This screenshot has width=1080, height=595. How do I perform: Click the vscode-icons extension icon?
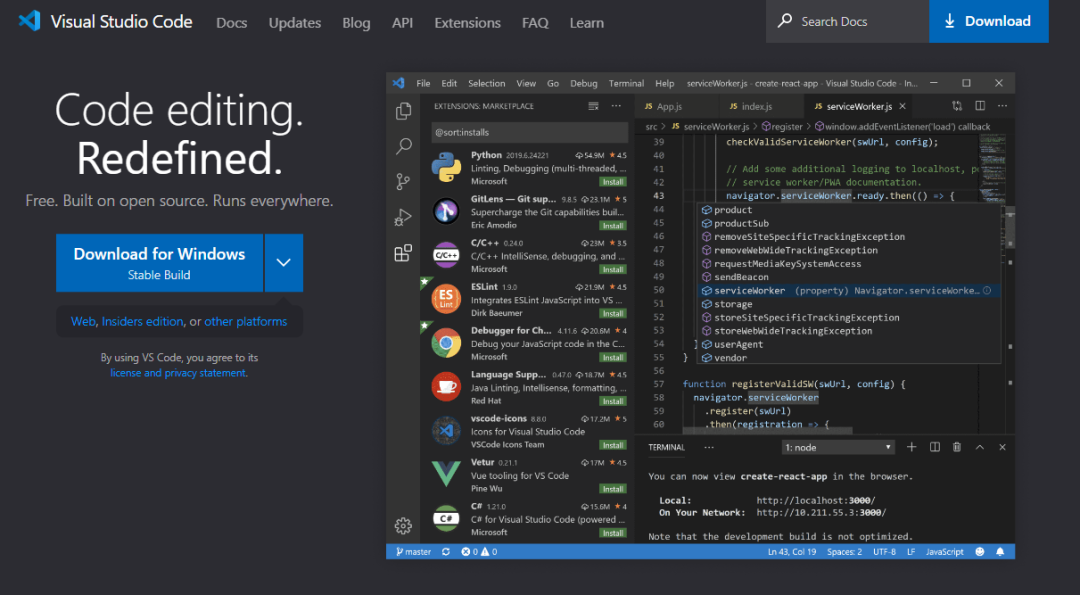446,431
